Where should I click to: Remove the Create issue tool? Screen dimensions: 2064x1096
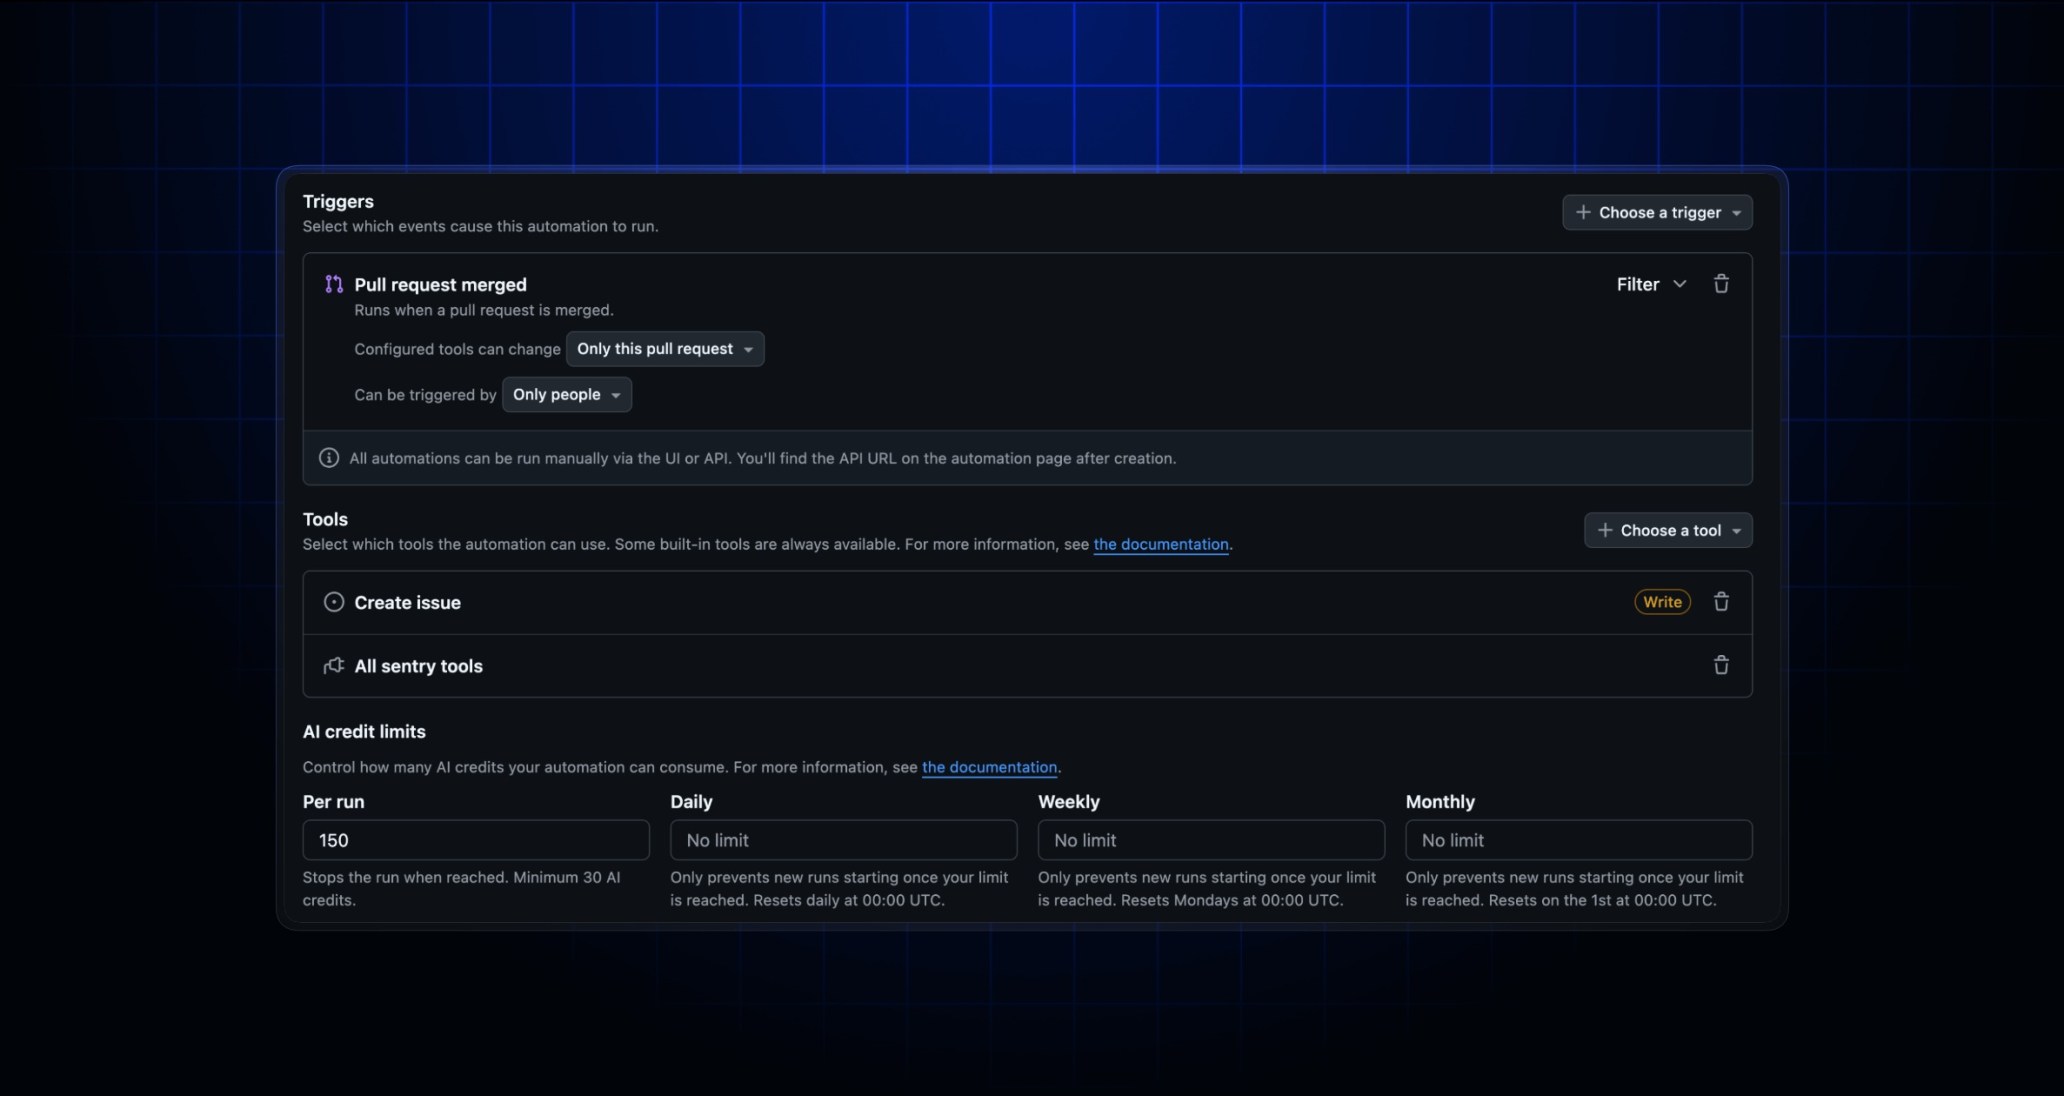1721,602
